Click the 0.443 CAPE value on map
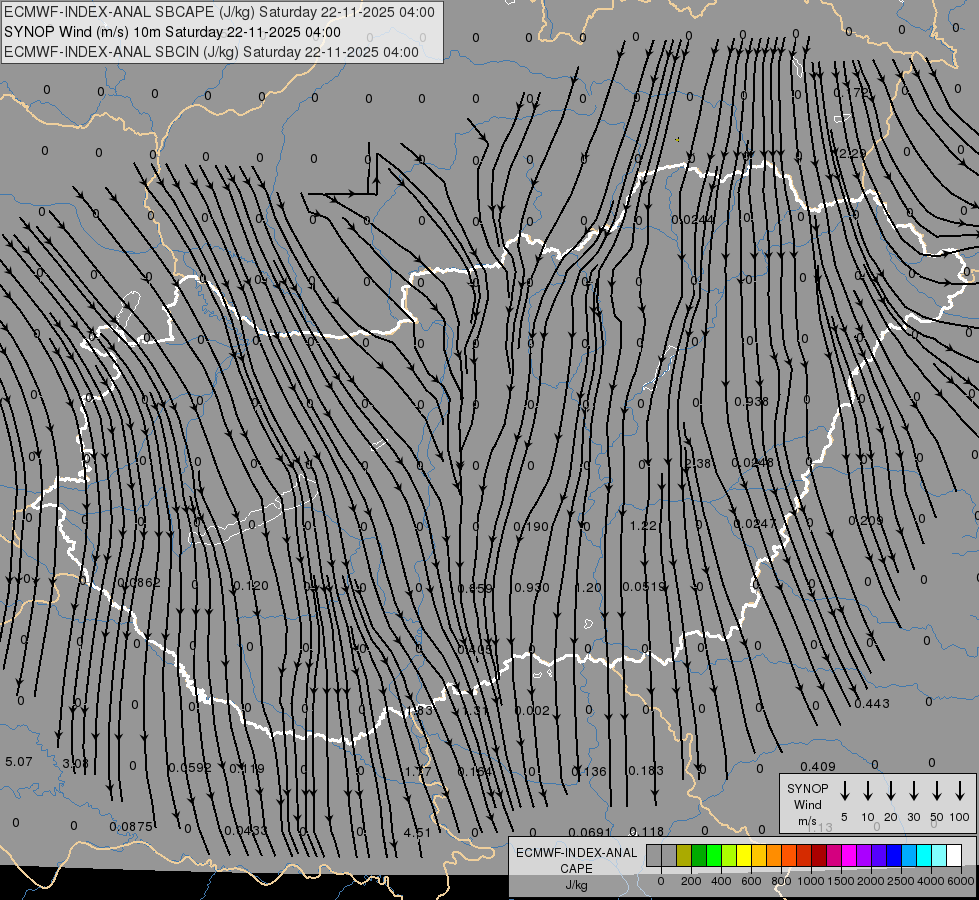 point(872,704)
